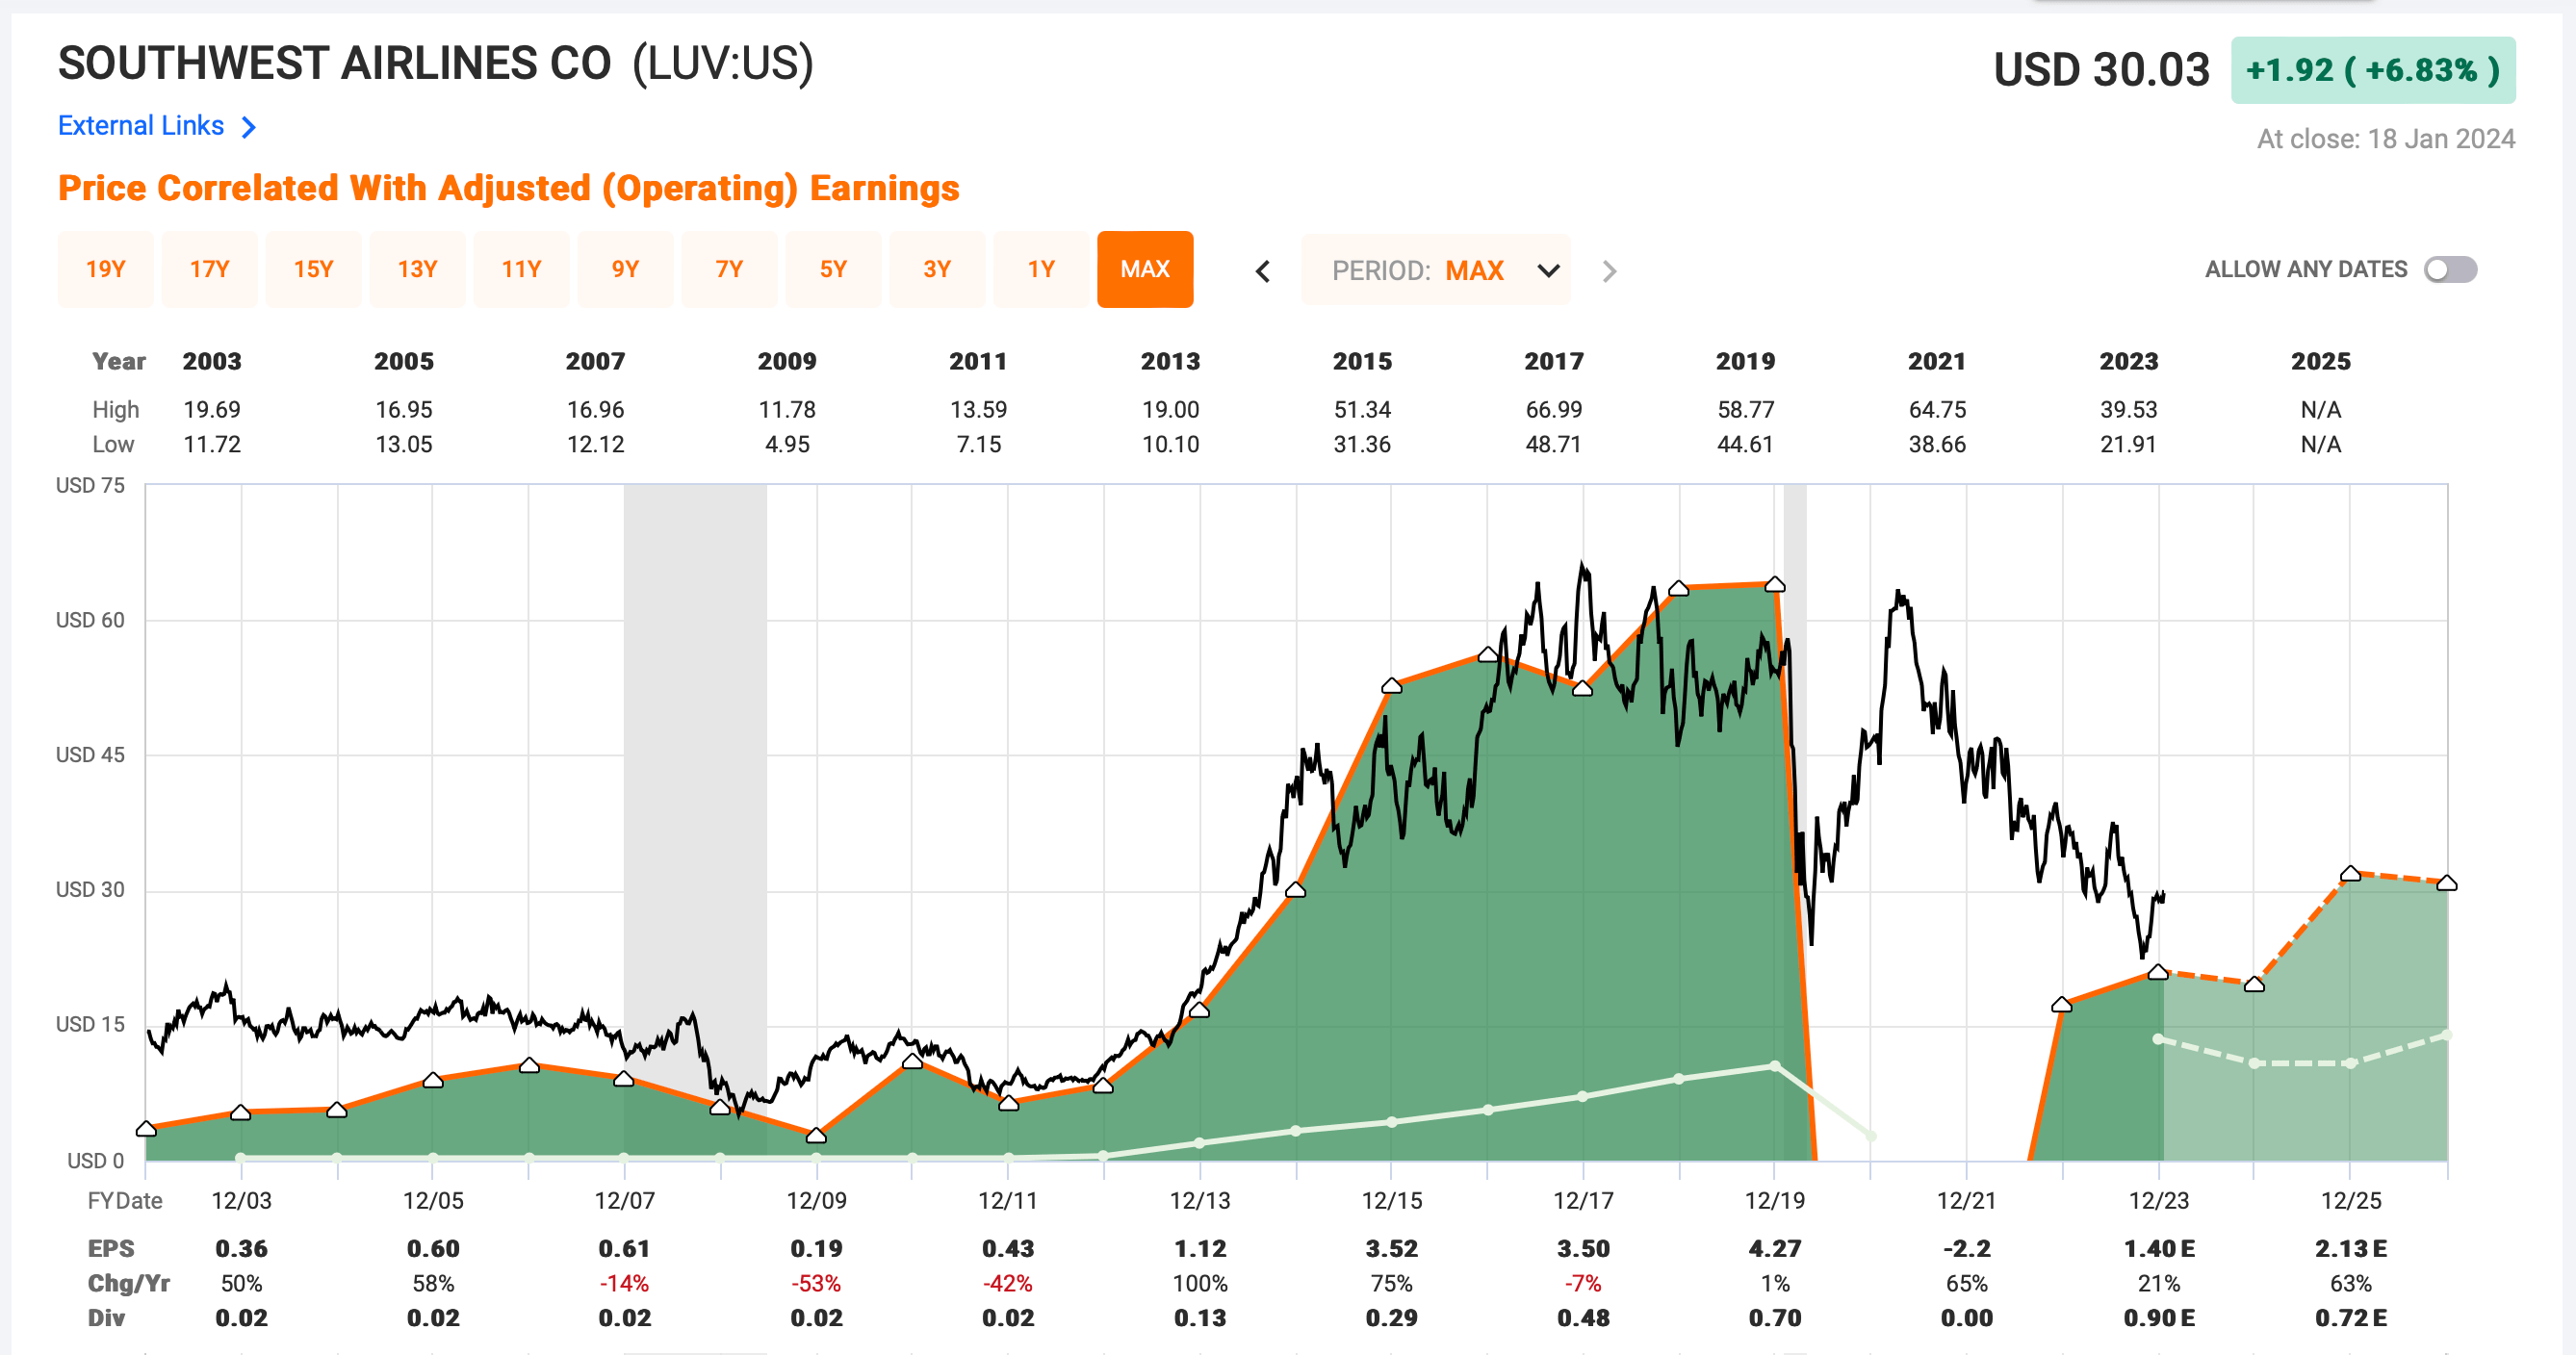Click the SOUTHWEST AIRLINES CO (LUV:US) title
2576x1355 pixels.
(x=436, y=64)
